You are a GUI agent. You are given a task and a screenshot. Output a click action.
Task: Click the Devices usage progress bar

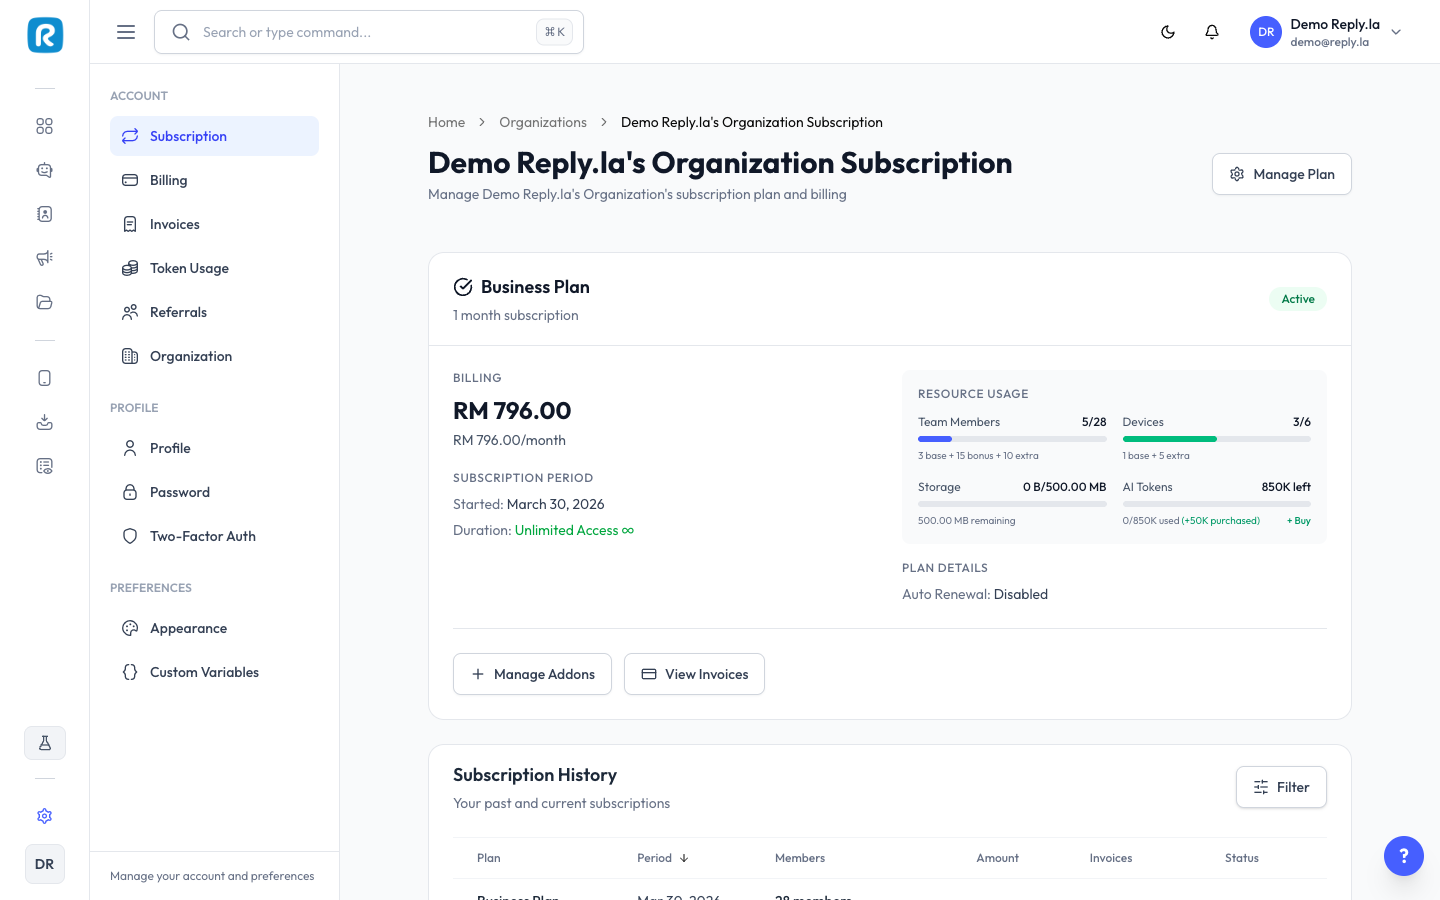1216,439
